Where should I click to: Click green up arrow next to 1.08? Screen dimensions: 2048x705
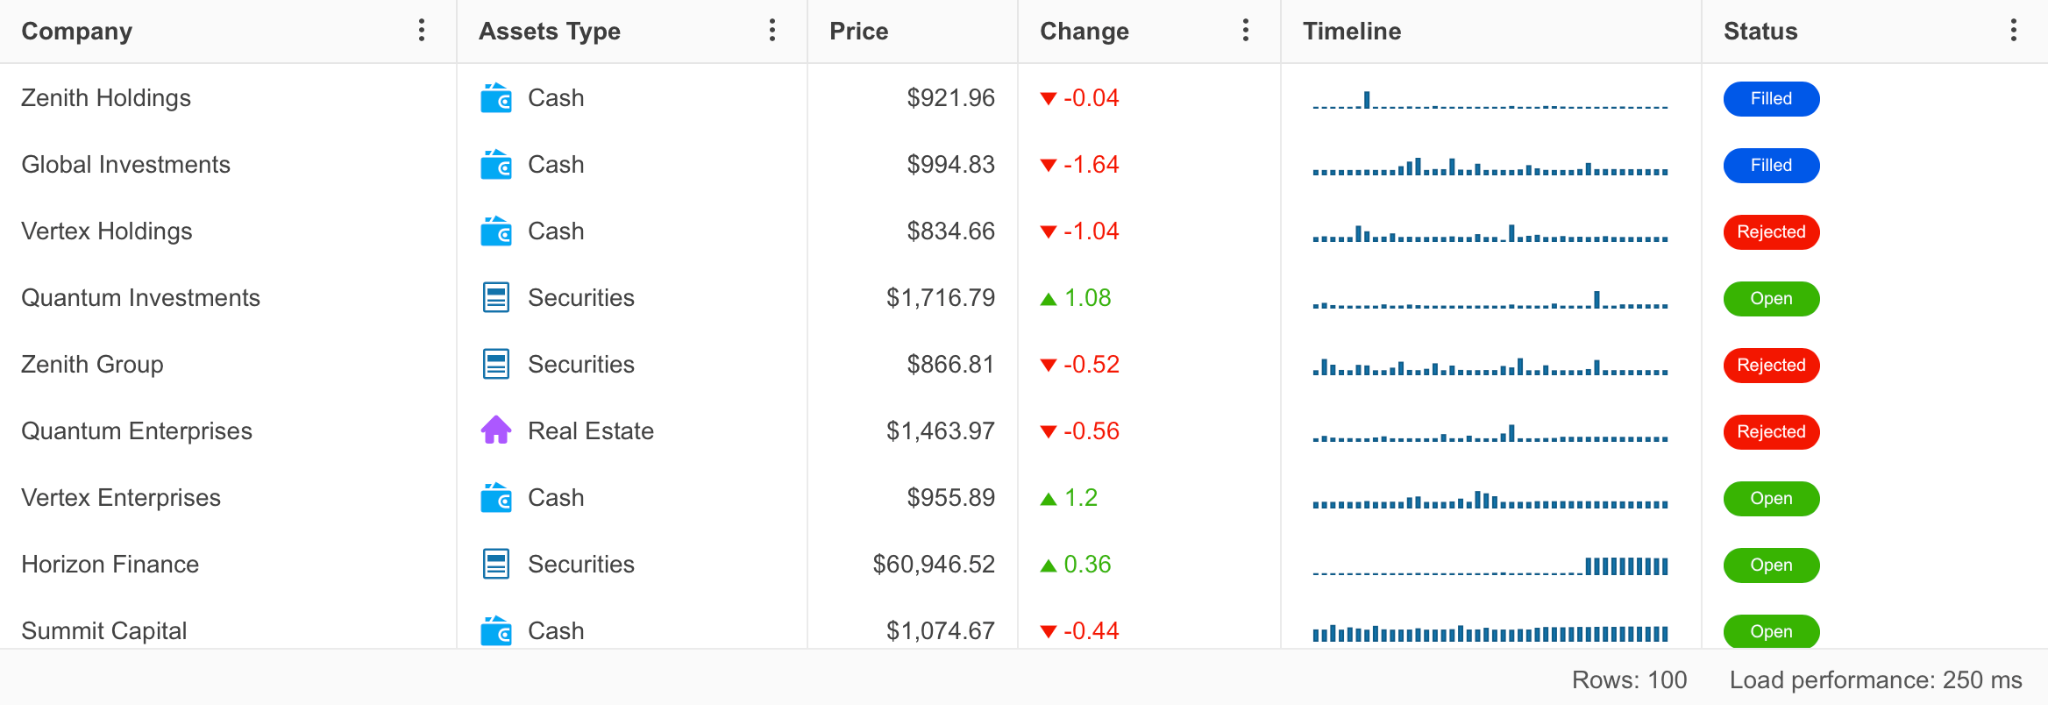[1048, 299]
